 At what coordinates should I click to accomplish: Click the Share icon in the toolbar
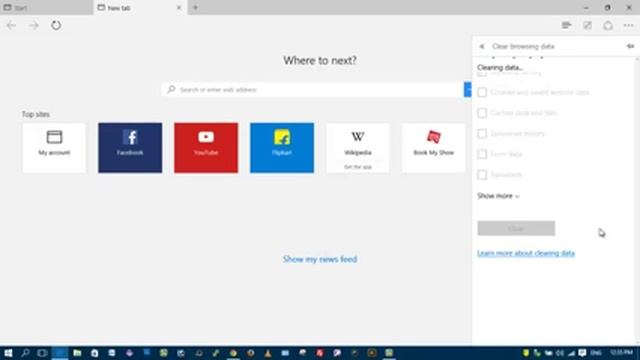(x=608, y=25)
